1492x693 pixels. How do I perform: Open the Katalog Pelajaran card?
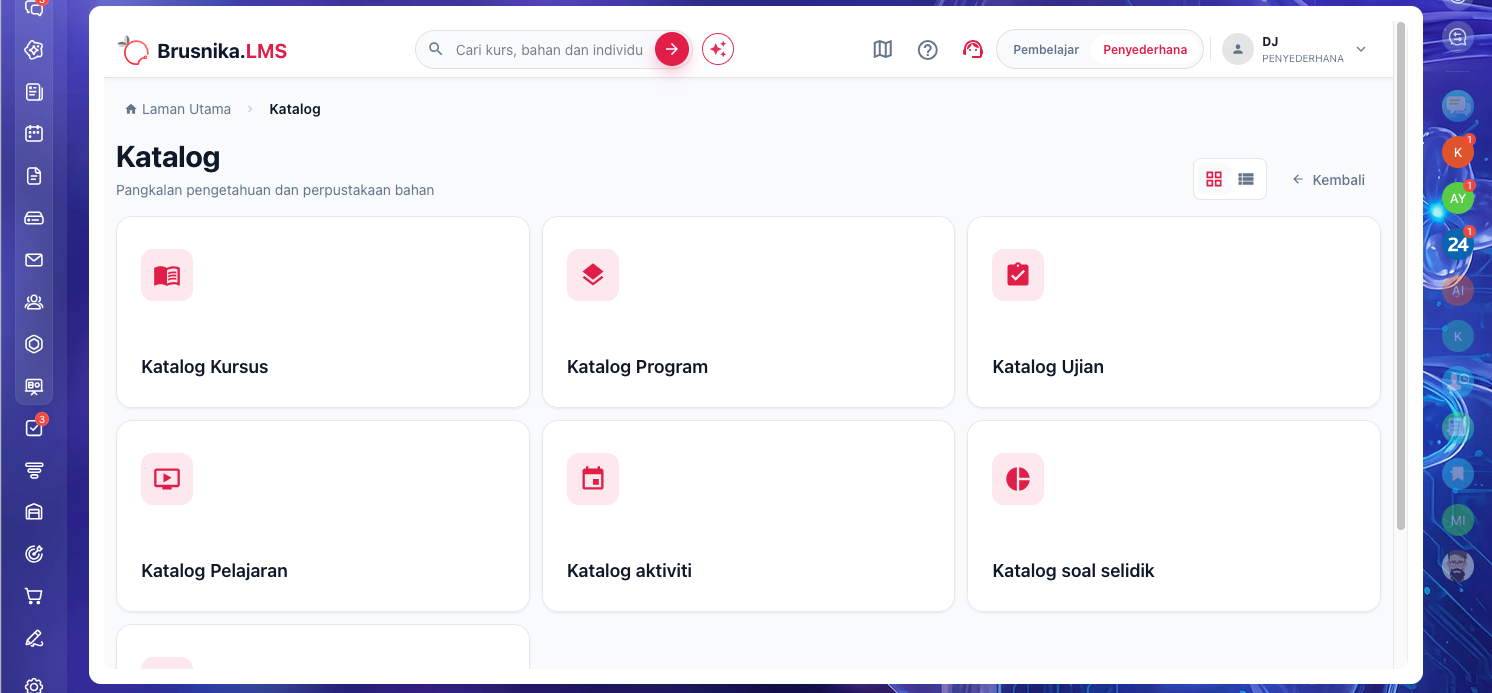(323, 516)
